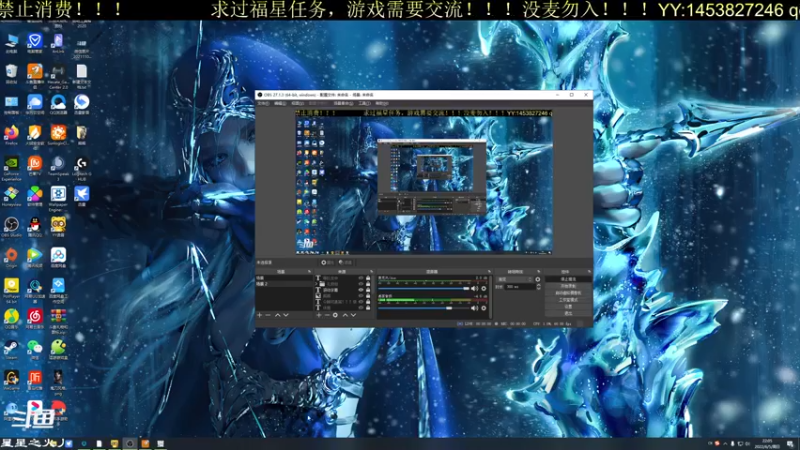This screenshot has height=450, width=800.
Task: Open the 编辑 (Edit) menu in OBS
Action: pyautogui.click(x=280, y=103)
